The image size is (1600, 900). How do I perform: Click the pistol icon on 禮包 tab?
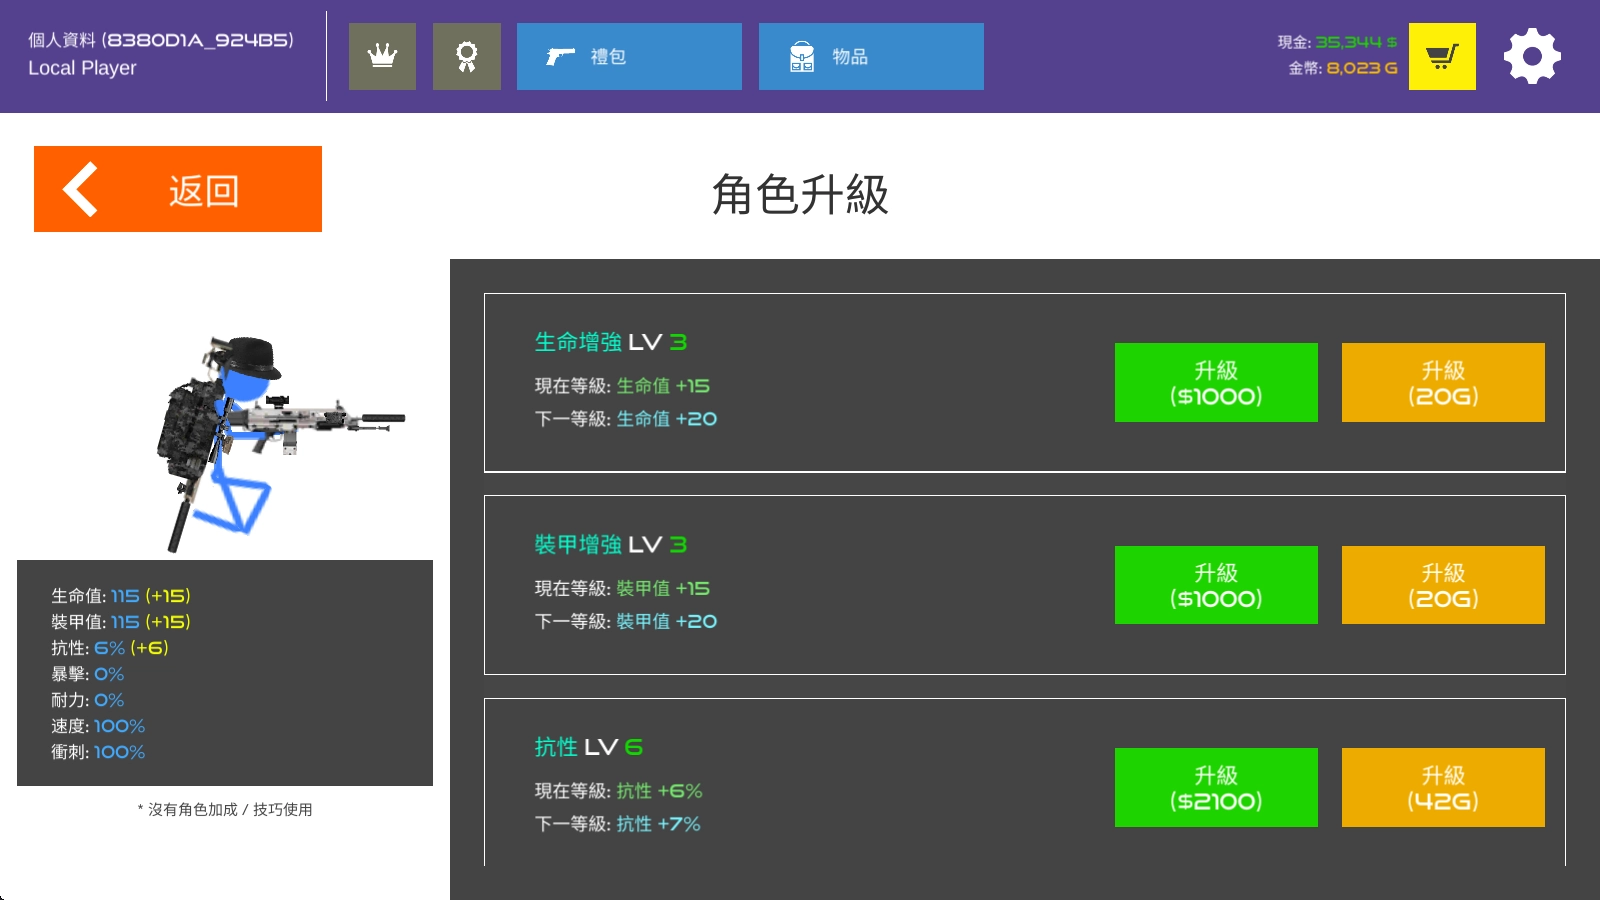tap(560, 56)
